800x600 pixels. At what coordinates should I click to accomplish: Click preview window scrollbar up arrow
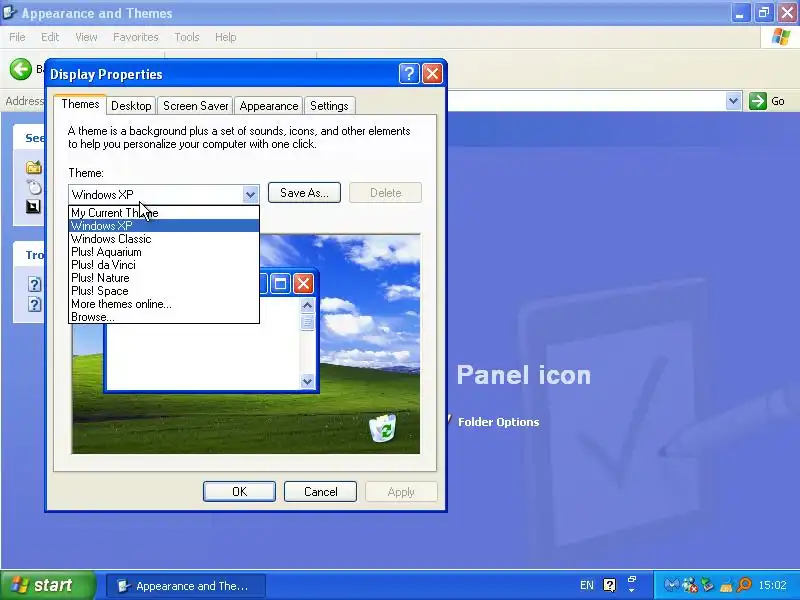pos(307,305)
